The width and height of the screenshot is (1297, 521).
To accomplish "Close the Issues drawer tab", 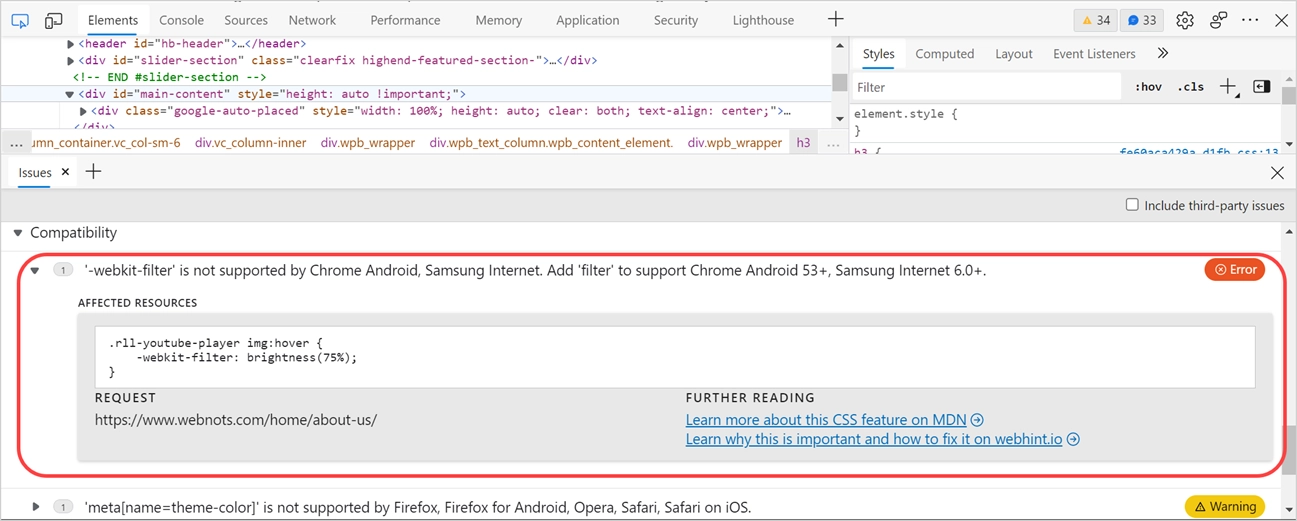I will pyautogui.click(x=65, y=172).
